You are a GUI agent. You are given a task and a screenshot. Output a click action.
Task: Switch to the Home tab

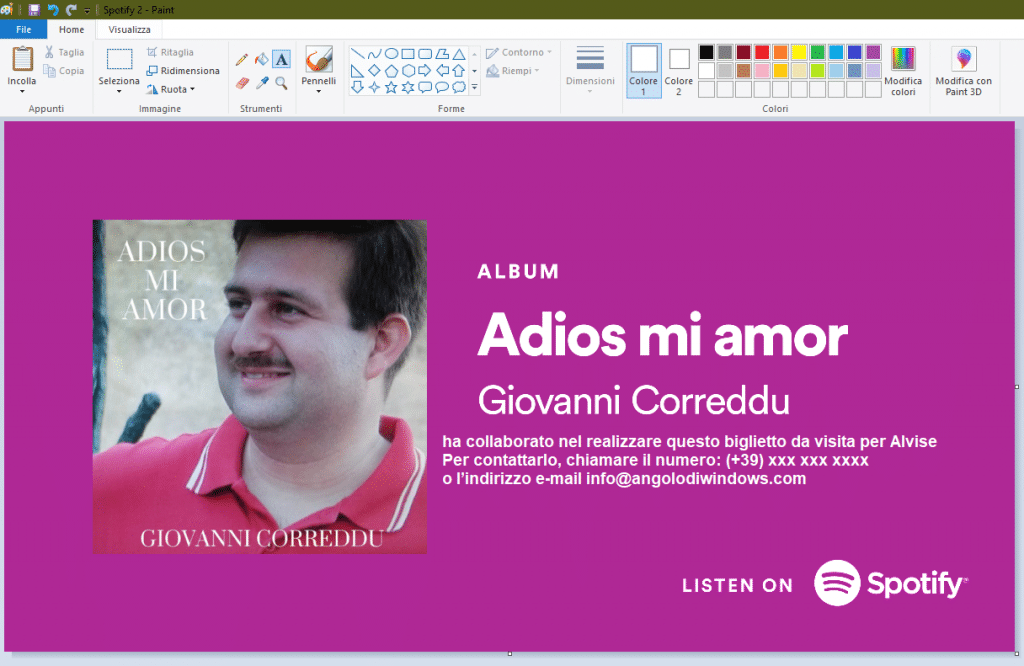(x=71, y=29)
